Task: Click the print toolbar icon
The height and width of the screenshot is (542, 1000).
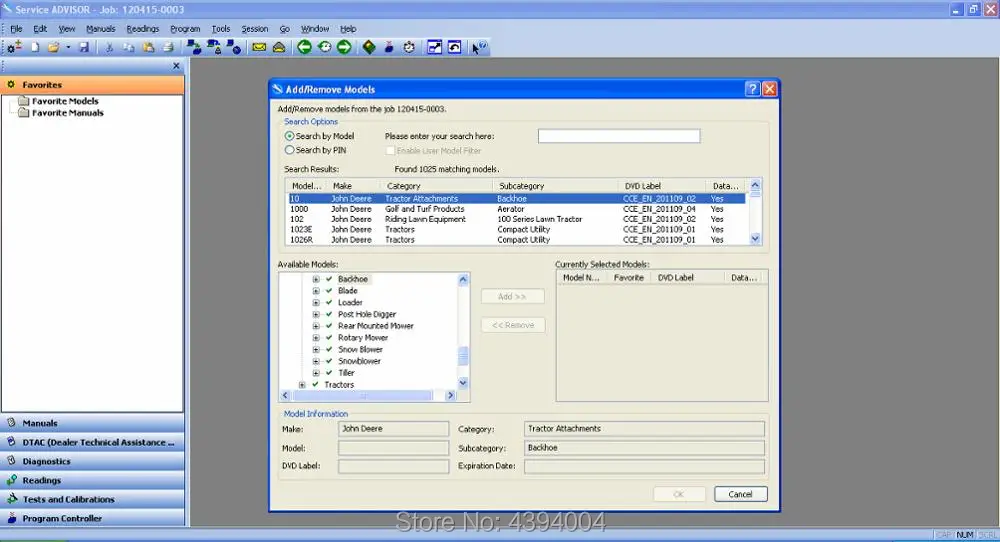Action: tap(168, 47)
